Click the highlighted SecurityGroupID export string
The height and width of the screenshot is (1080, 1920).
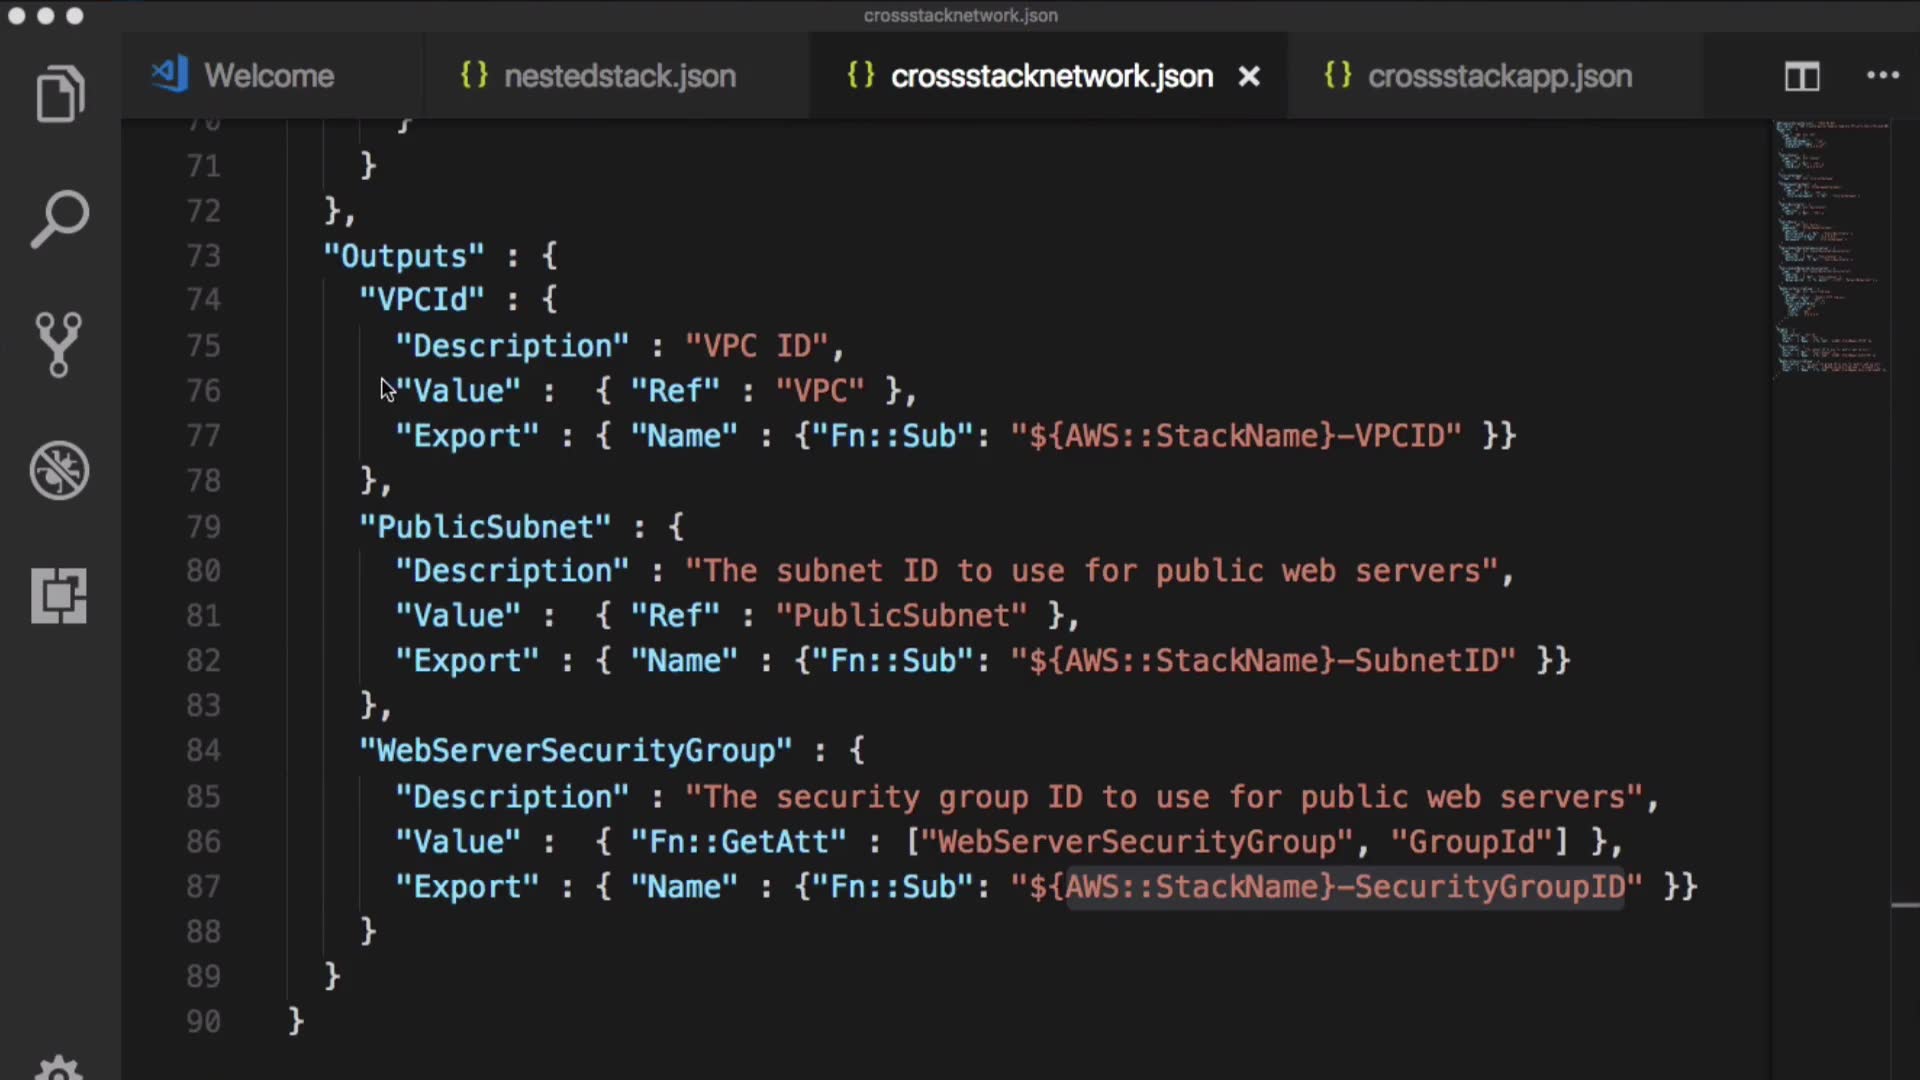click(x=1345, y=887)
